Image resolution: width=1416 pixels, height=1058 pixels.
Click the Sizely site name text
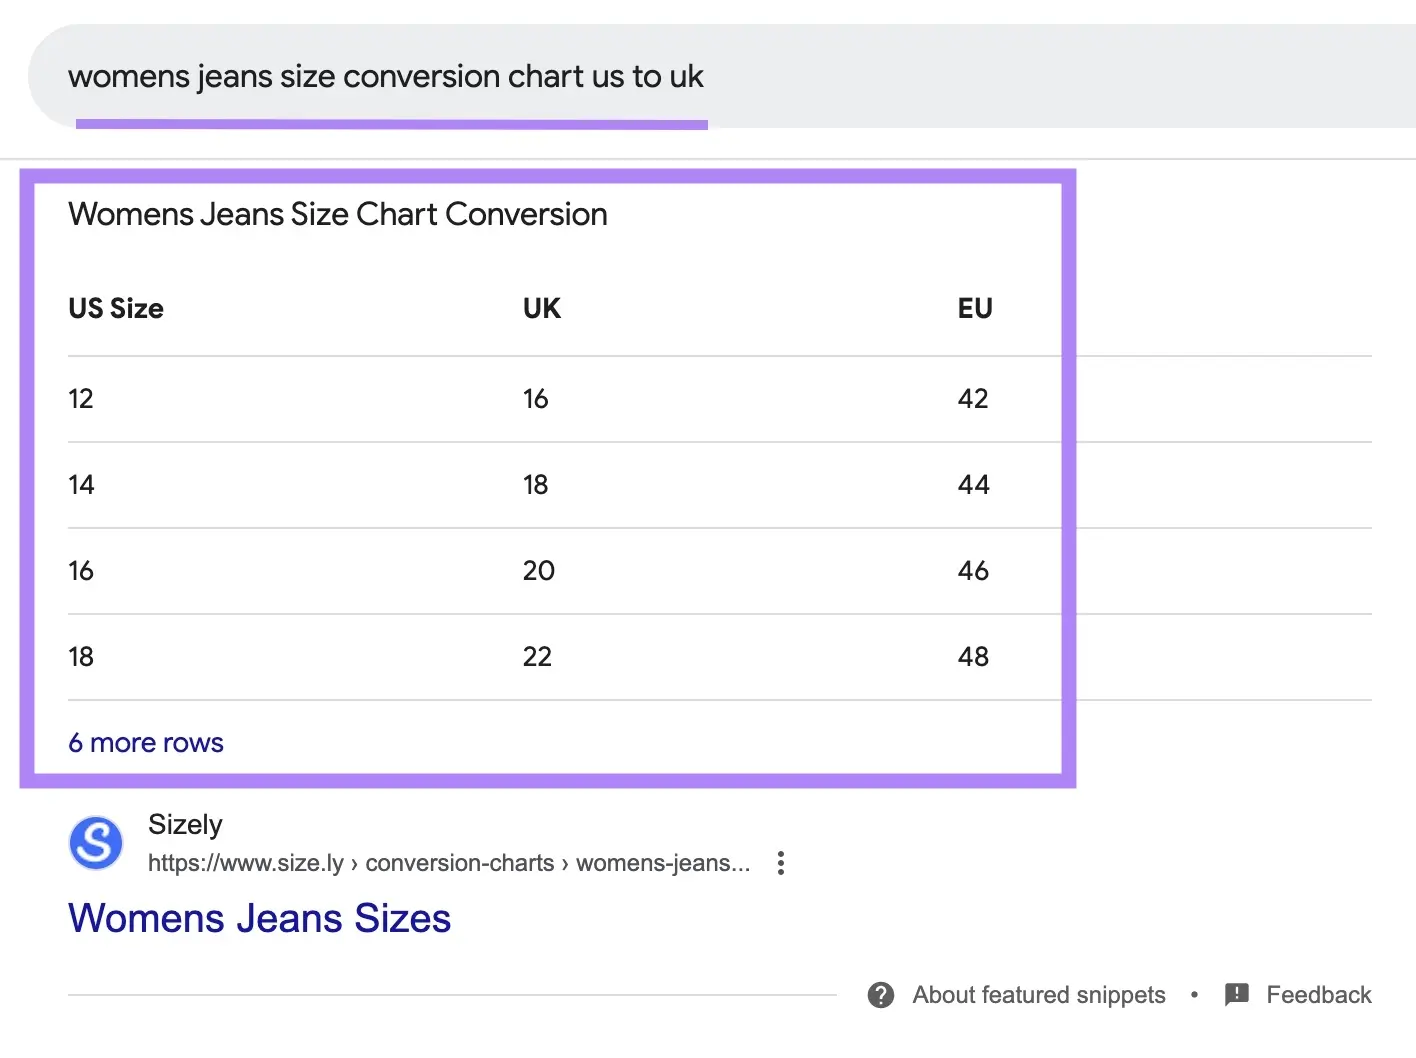(x=185, y=824)
